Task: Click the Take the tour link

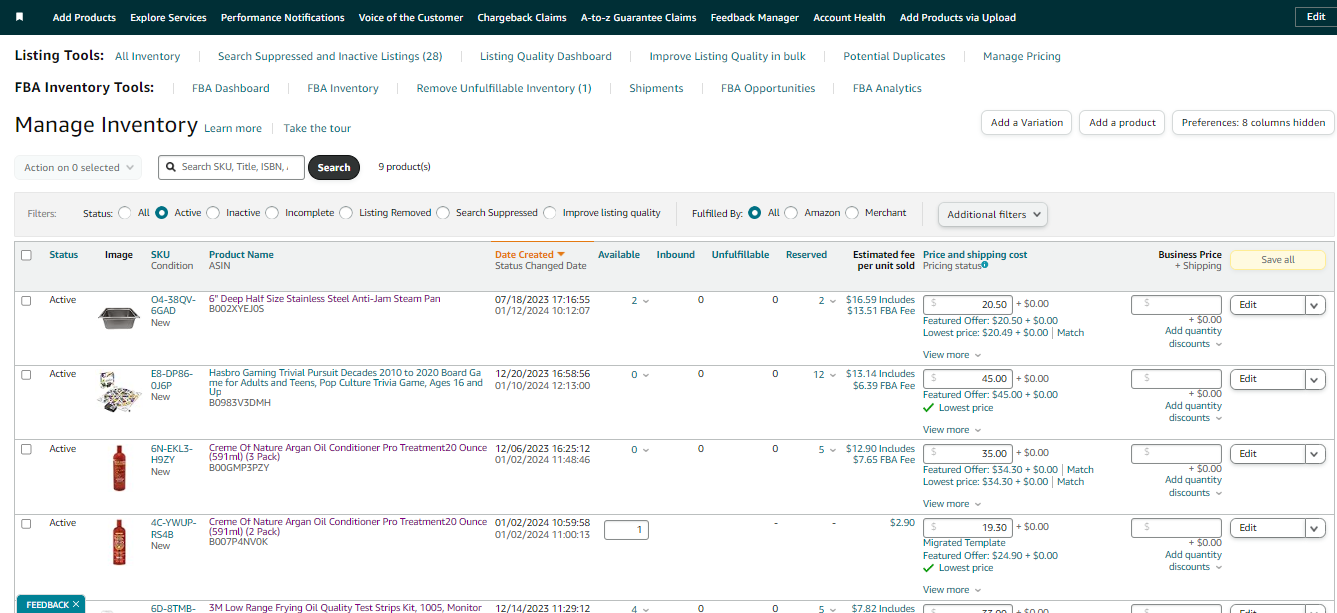Action: click(317, 128)
